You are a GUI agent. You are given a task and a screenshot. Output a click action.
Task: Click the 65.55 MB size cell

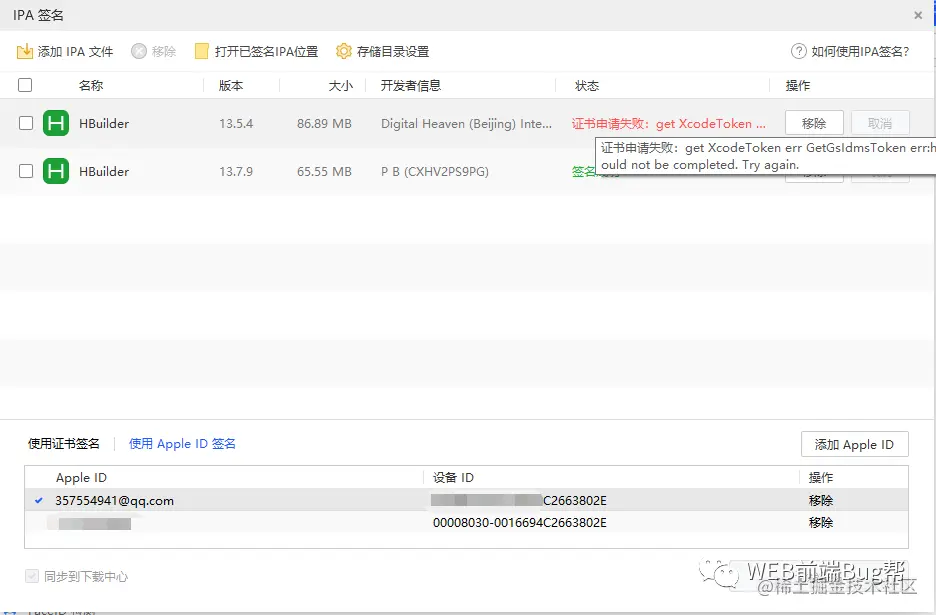(324, 171)
